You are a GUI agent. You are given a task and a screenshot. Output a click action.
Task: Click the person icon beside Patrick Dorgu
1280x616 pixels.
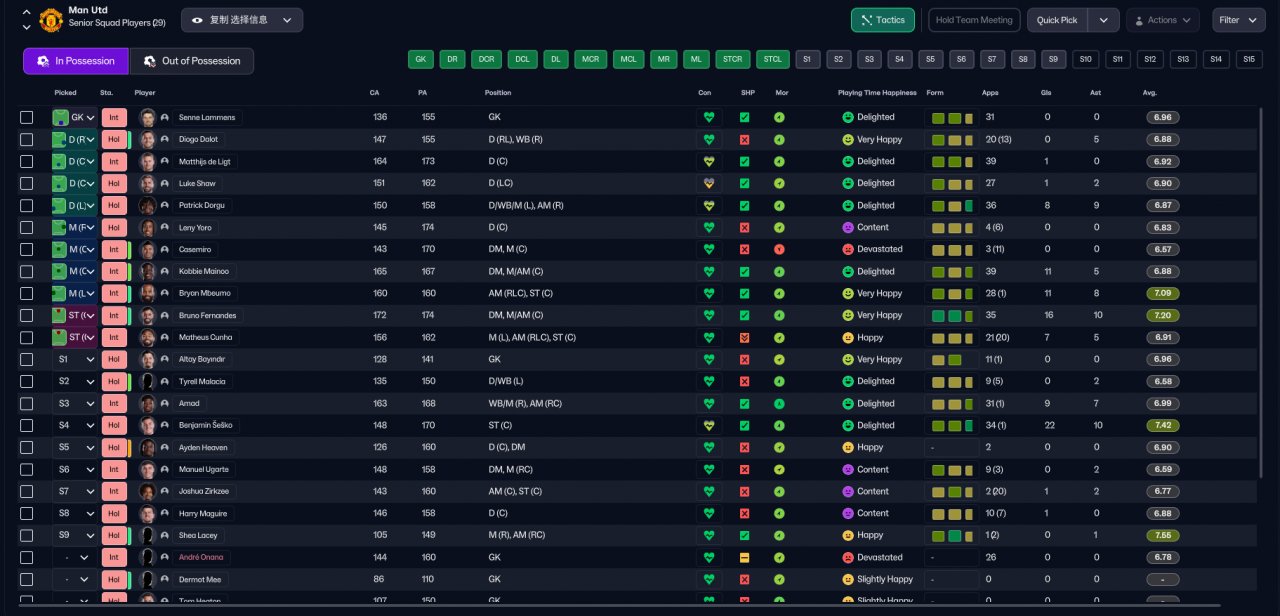pyautogui.click(x=165, y=205)
